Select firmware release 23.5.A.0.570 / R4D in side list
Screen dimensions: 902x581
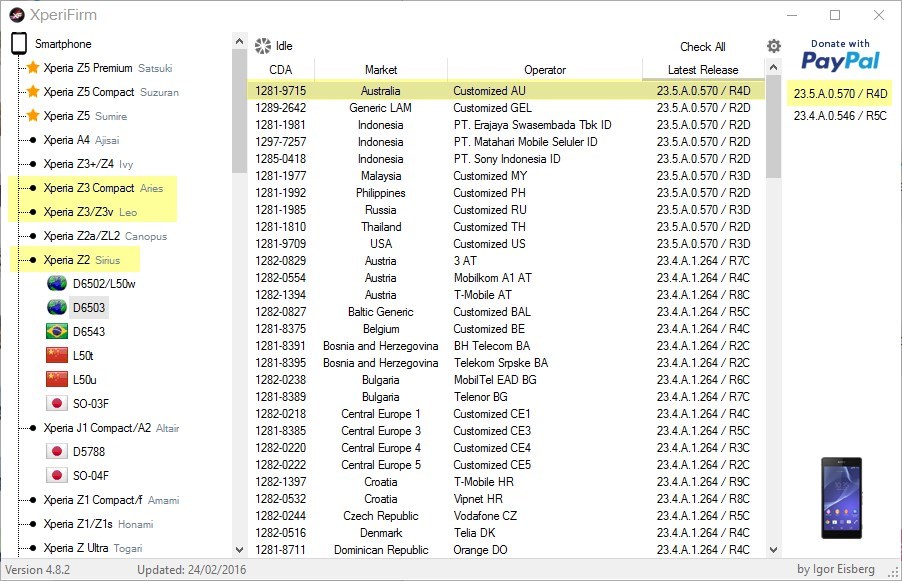tap(840, 94)
